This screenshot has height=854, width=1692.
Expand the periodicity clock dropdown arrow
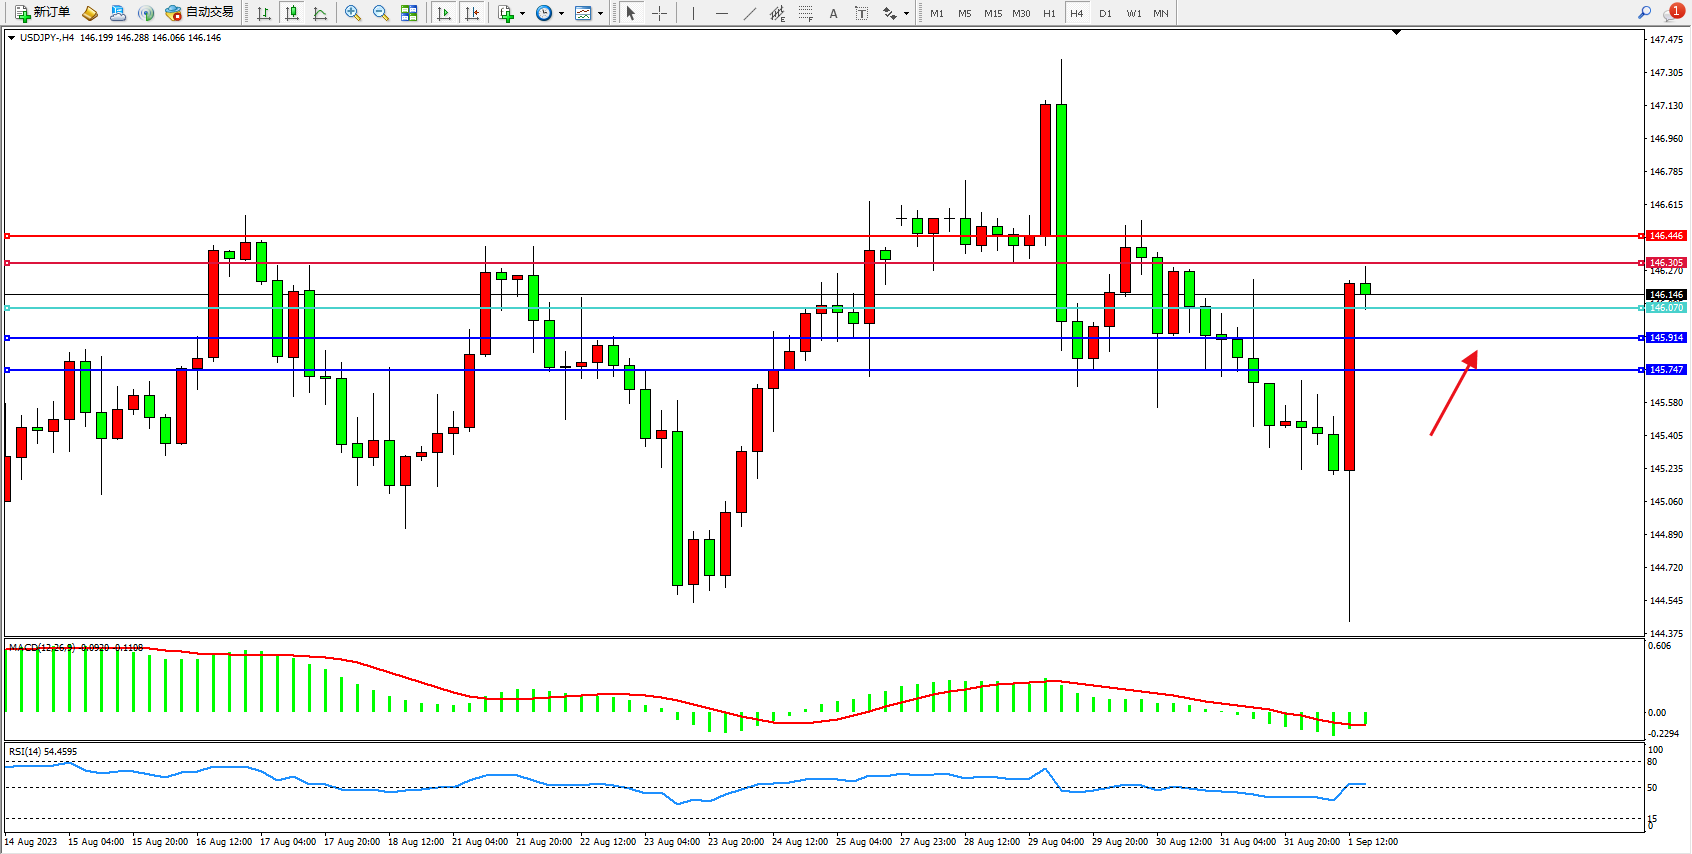(x=561, y=14)
